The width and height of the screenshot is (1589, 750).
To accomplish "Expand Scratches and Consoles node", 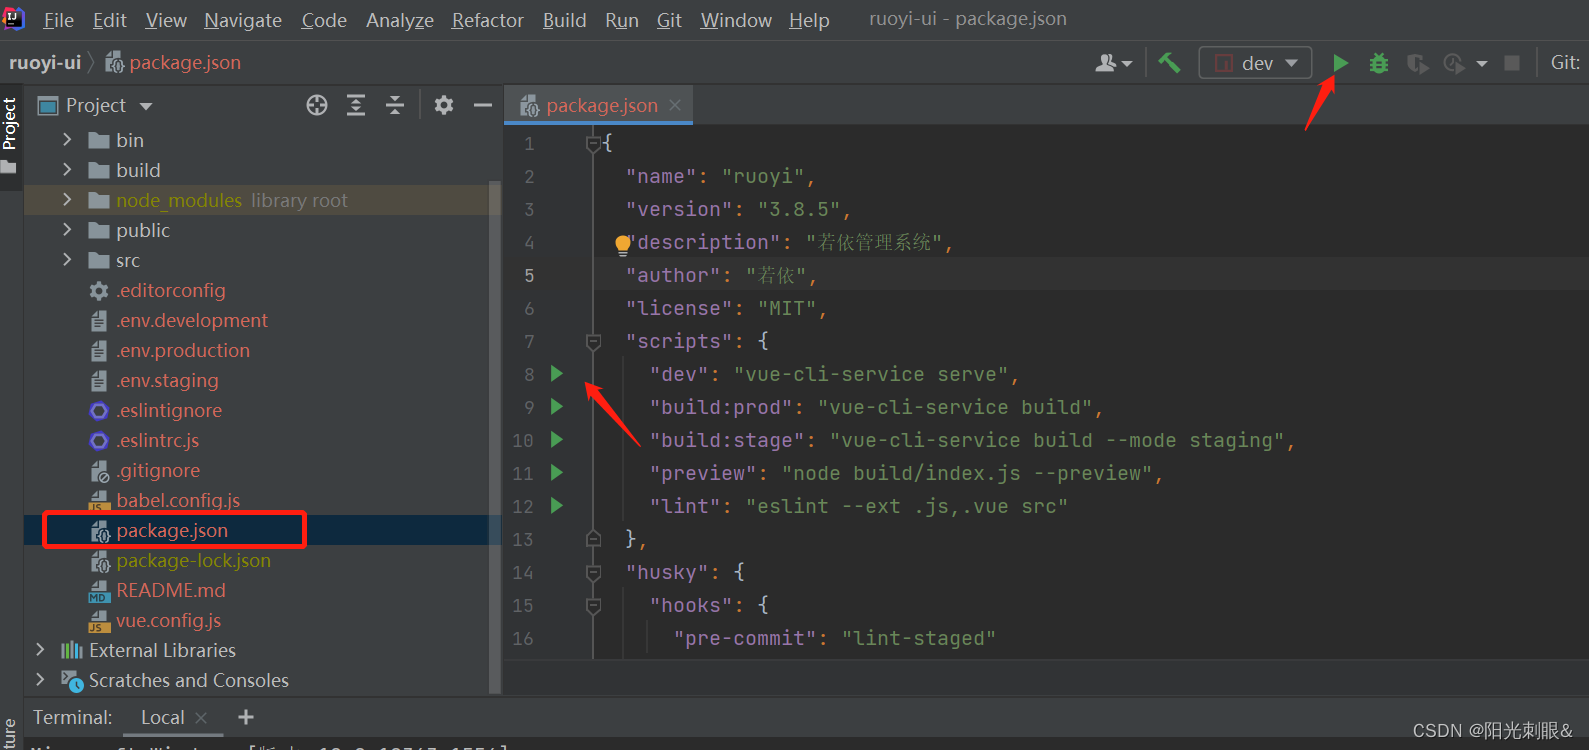I will (x=40, y=680).
